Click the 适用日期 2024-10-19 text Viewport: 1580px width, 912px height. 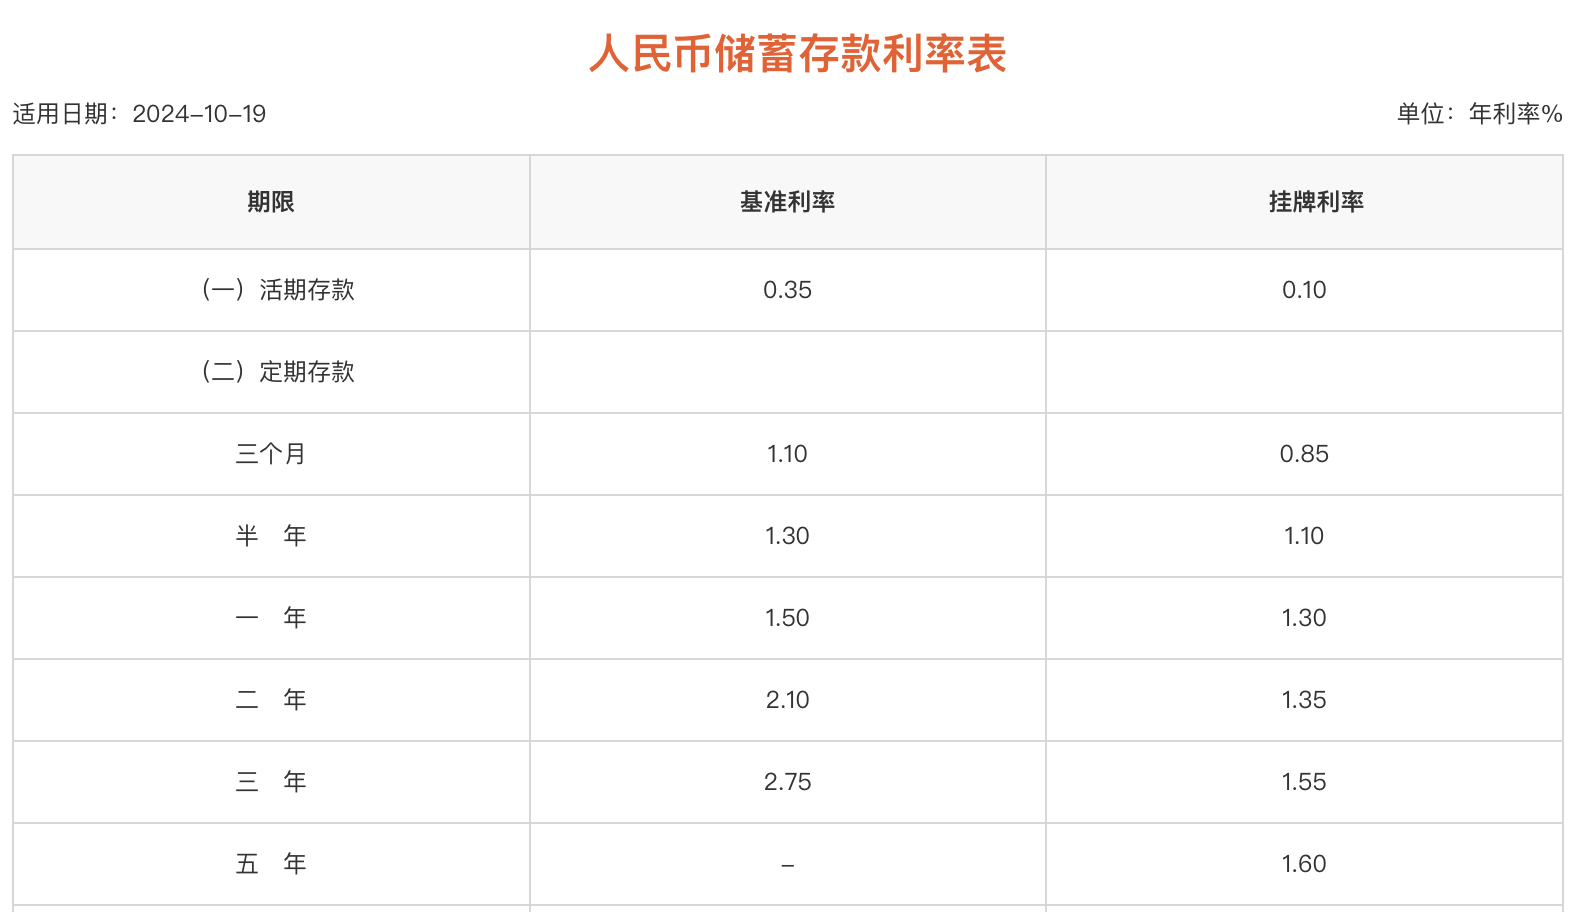[139, 114]
